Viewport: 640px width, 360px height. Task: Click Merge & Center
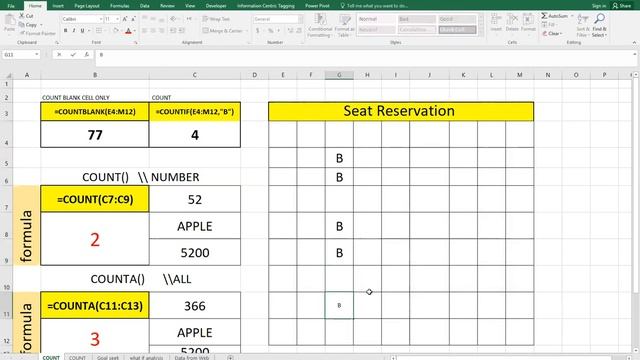pyautogui.click(x=222, y=31)
